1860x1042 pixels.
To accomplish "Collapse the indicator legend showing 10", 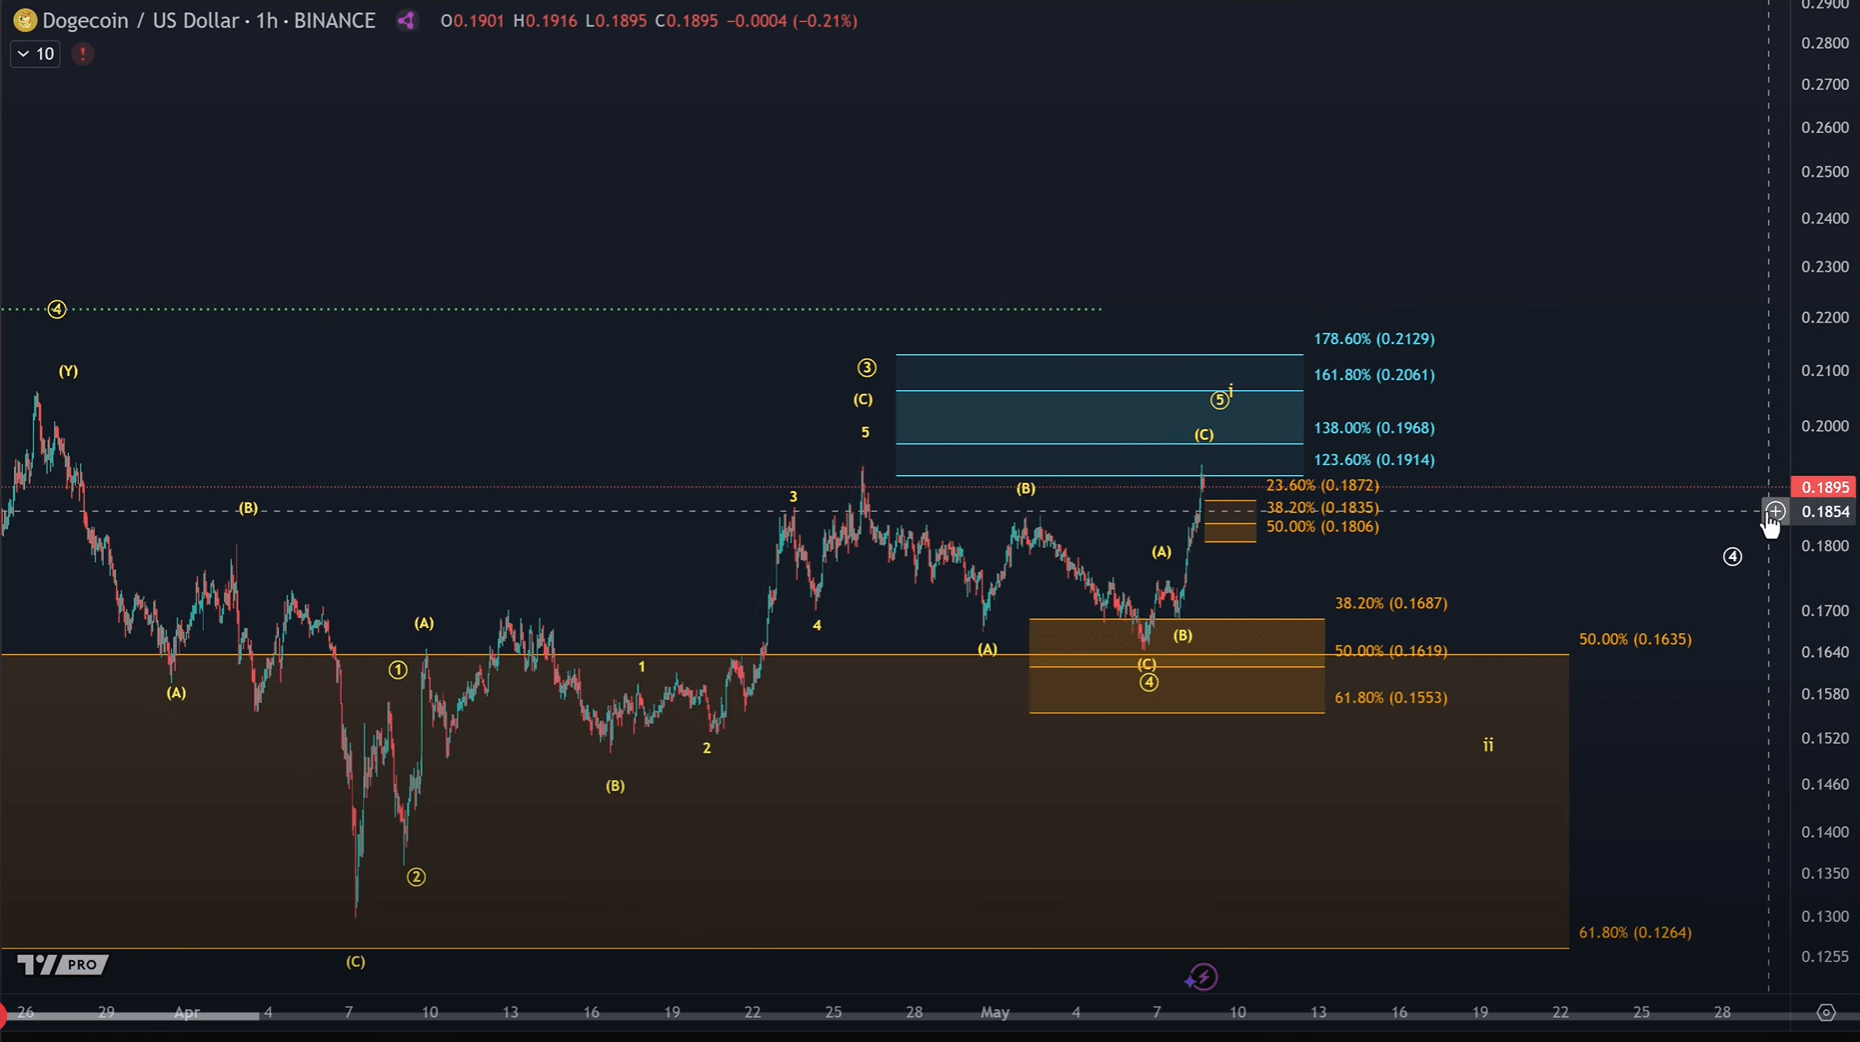I will [35, 54].
